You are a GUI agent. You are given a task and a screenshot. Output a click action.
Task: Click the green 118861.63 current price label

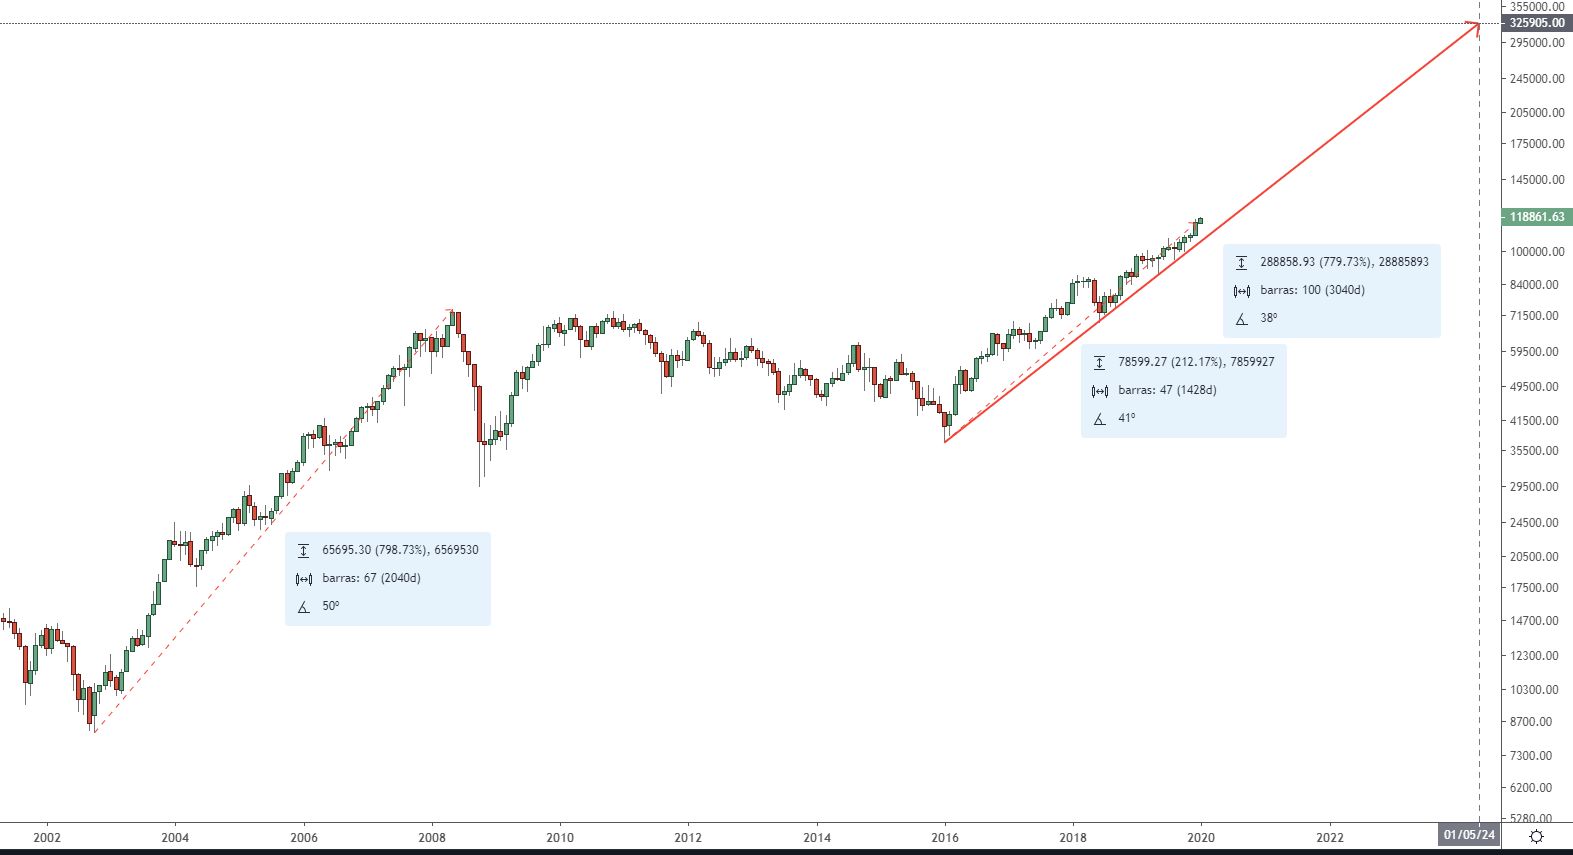point(1537,217)
